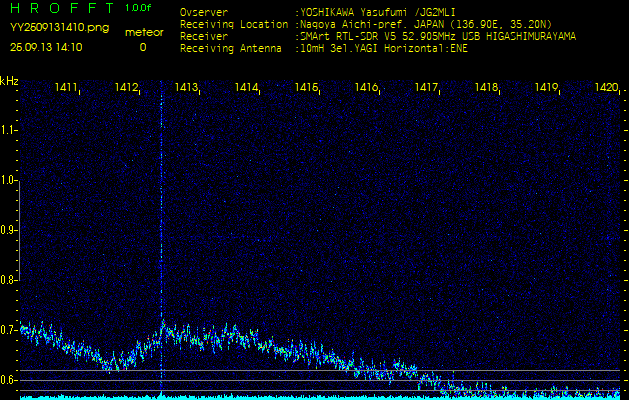Click the 0.8 frequency axis label

pos(9,280)
